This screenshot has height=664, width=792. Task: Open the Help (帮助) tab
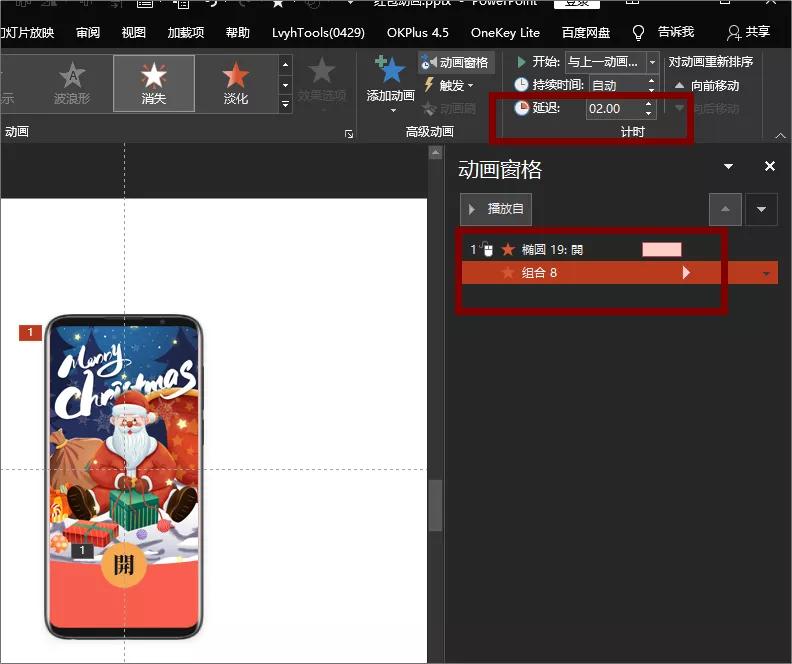tap(237, 33)
